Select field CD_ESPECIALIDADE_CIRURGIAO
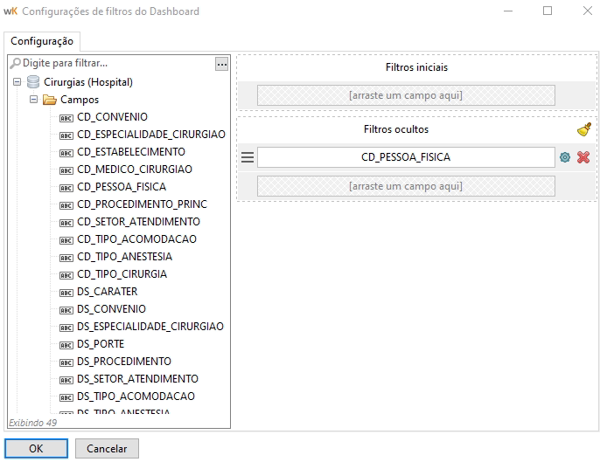 [151, 134]
